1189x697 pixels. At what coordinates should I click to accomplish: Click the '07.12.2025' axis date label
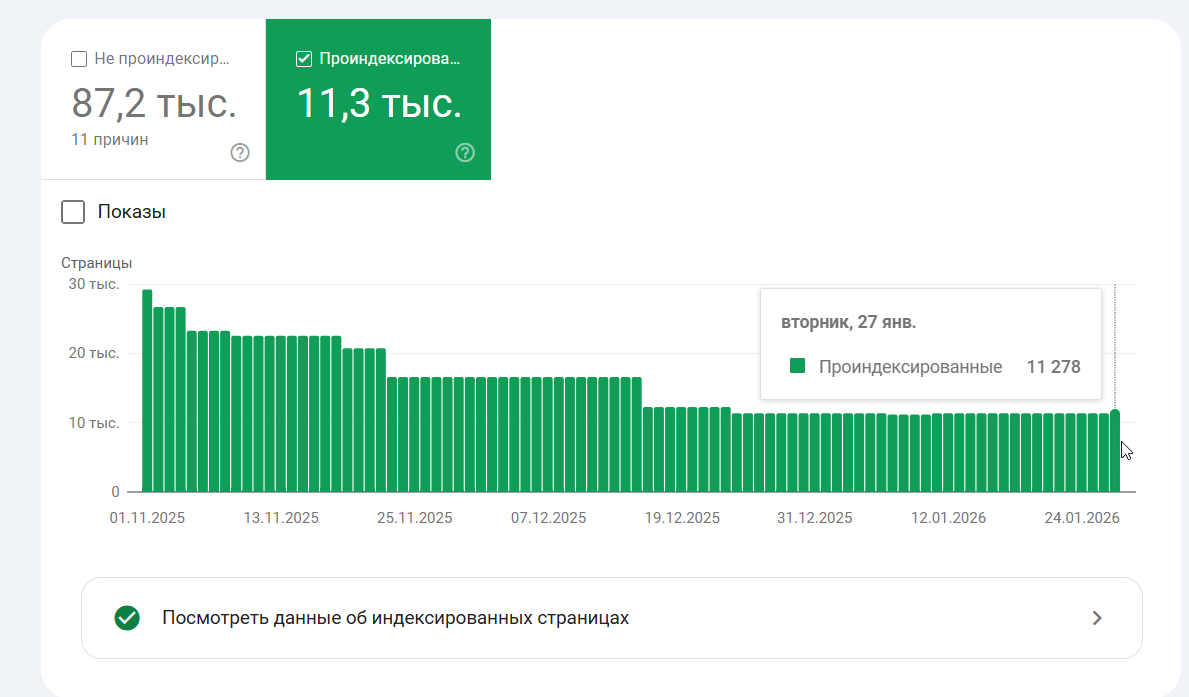(x=548, y=518)
